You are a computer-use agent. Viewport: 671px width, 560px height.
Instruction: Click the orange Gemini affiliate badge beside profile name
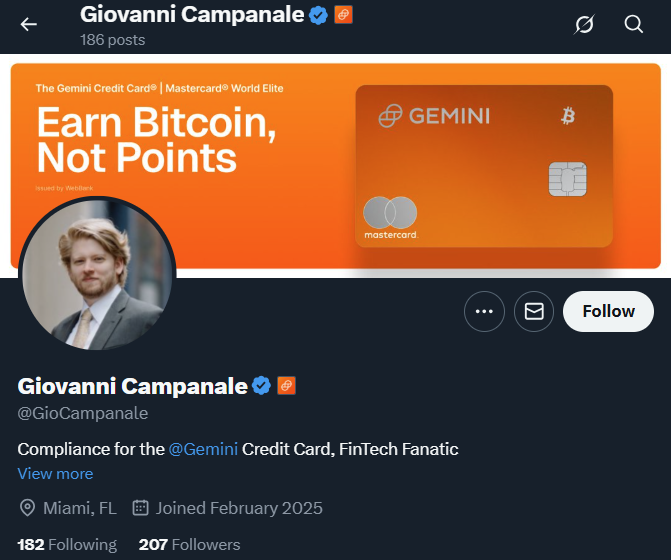pos(286,386)
